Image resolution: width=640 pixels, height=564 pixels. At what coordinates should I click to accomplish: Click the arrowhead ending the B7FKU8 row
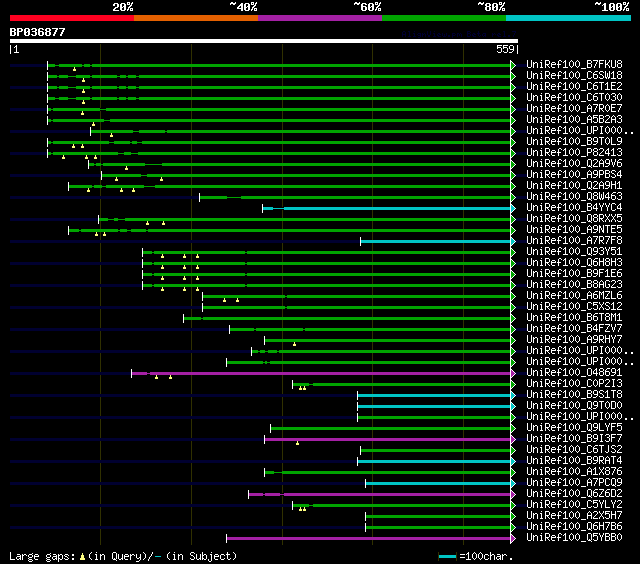click(x=513, y=65)
